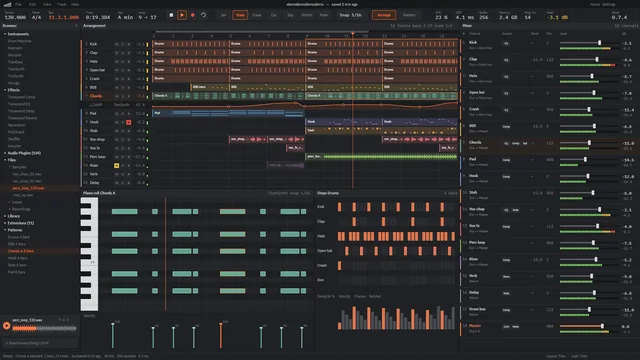The width and height of the screenshot is (640, 360).
Task: Open the Edit menu
Action: 33,4
